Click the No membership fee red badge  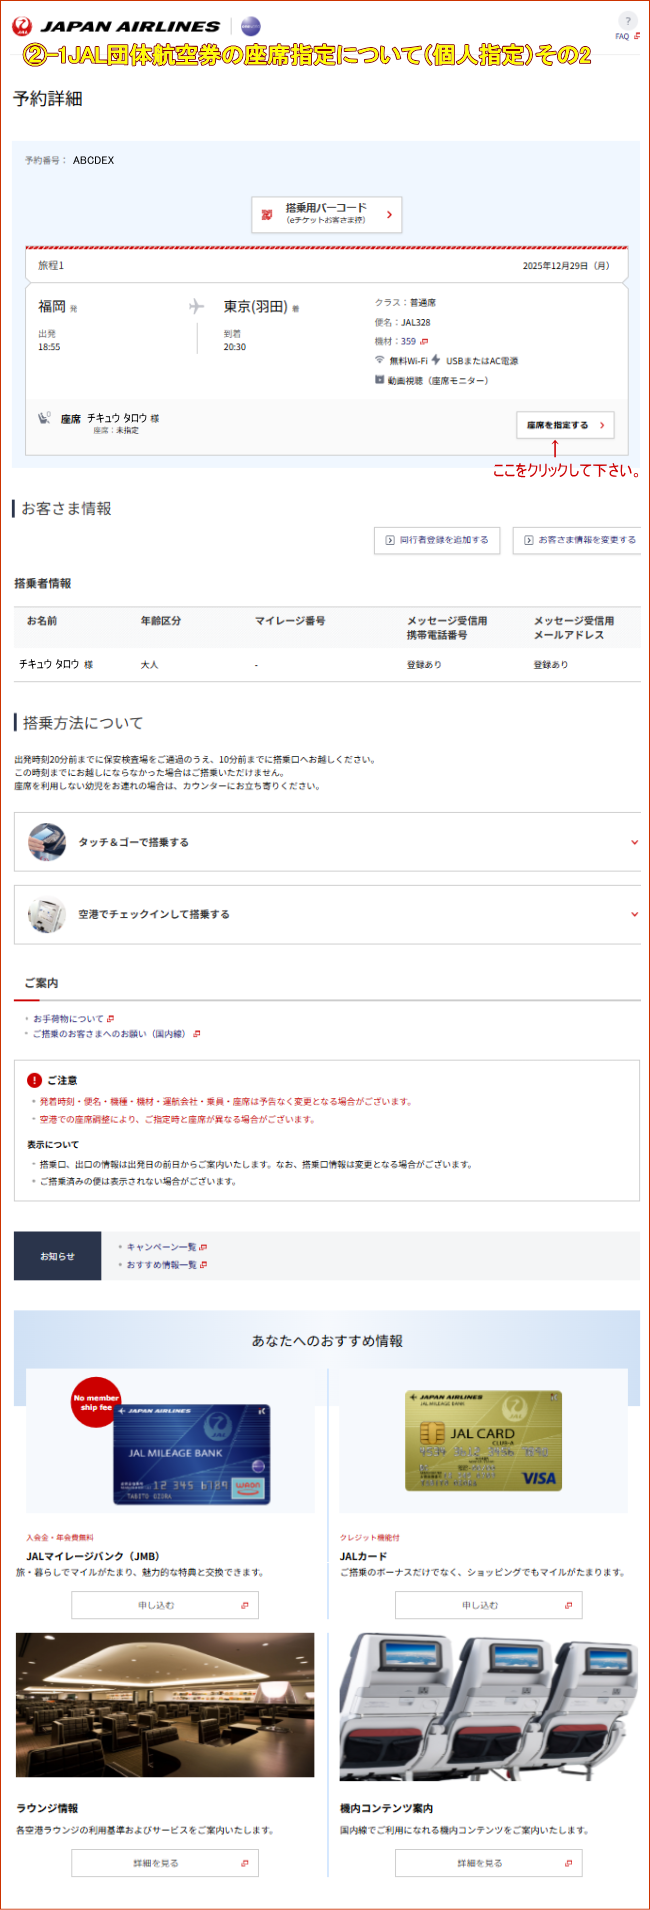click(x=96, y=1403)
